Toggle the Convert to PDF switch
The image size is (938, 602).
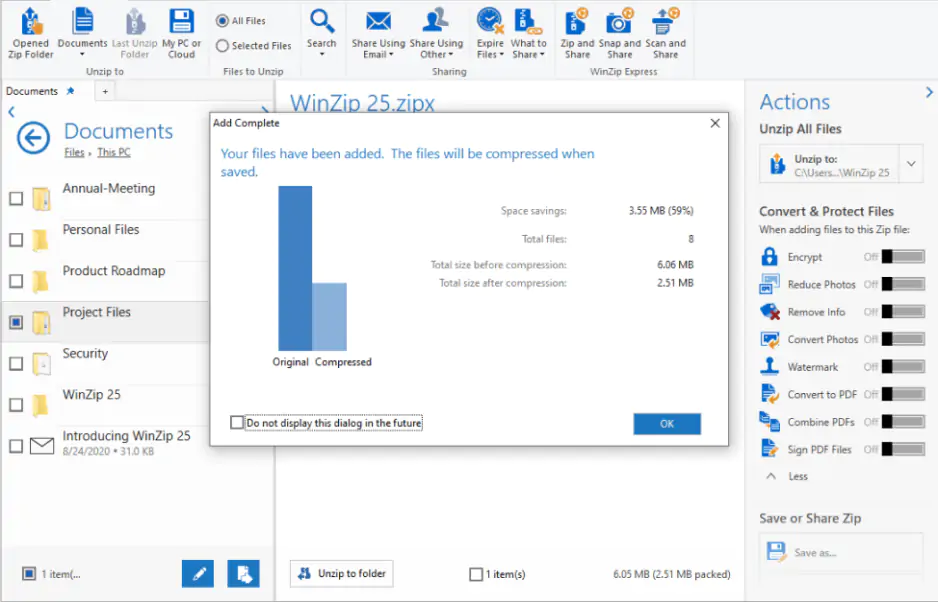pyautogui.click(x=903, y=394)
